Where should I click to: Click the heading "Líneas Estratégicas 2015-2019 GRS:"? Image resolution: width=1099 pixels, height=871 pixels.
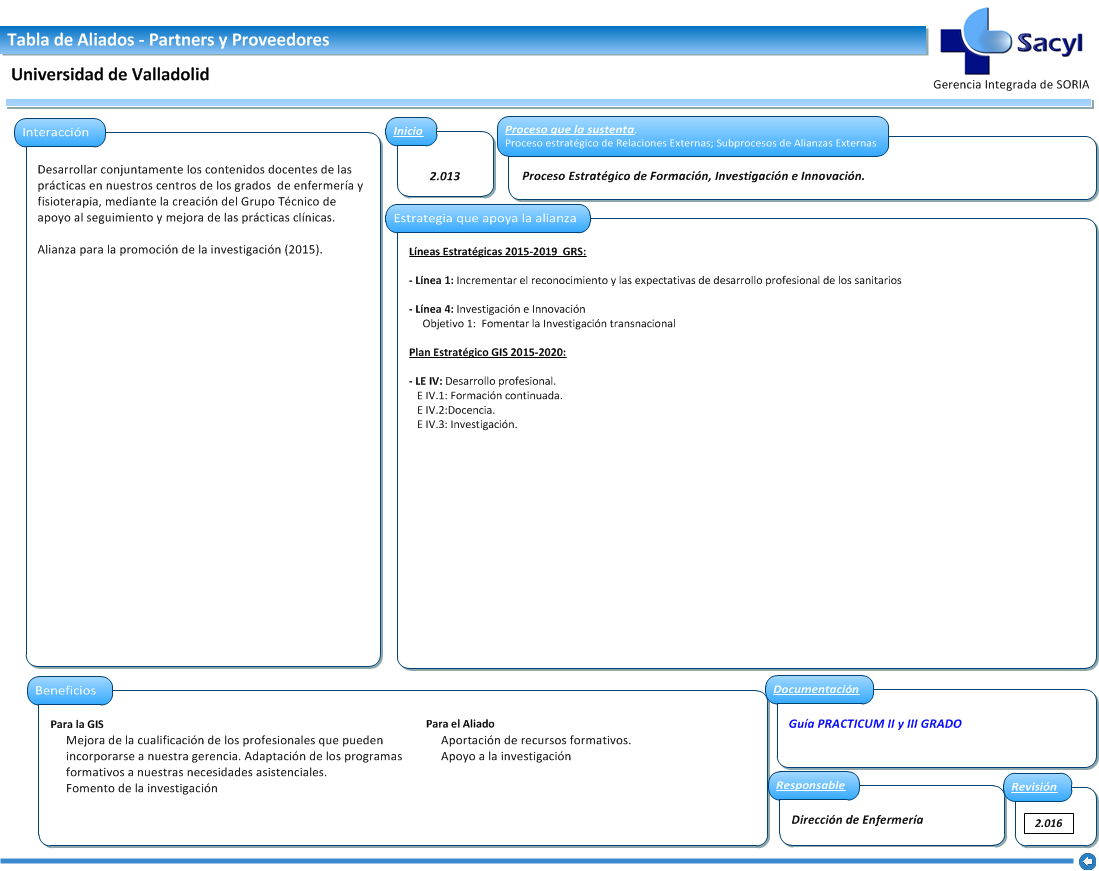[498, 252]
